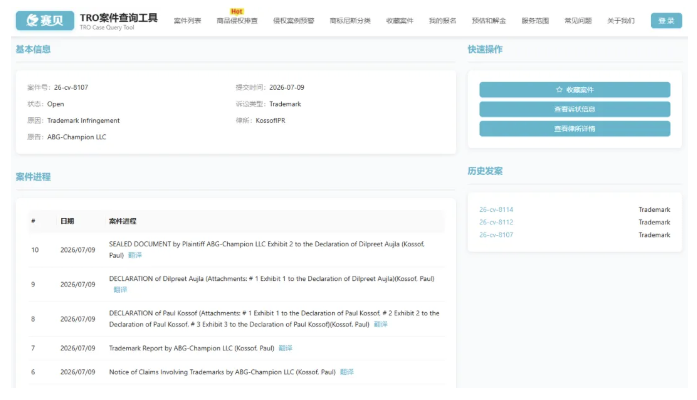Click the 快速操作 section heading
This screenshot has height=400, width=697.
[x=485, y=49]
